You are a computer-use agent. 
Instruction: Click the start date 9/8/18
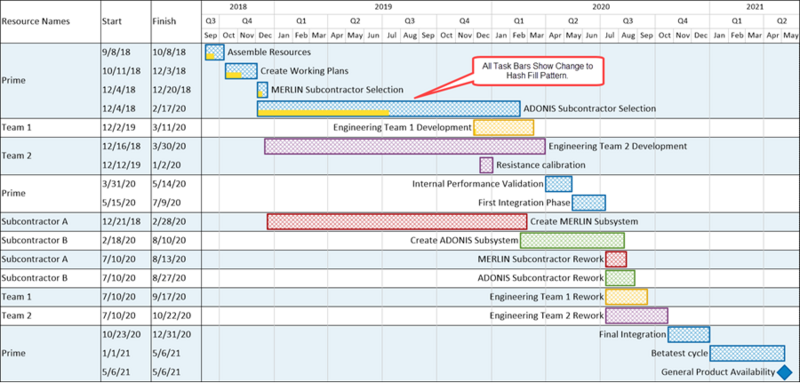pos(115,52)
